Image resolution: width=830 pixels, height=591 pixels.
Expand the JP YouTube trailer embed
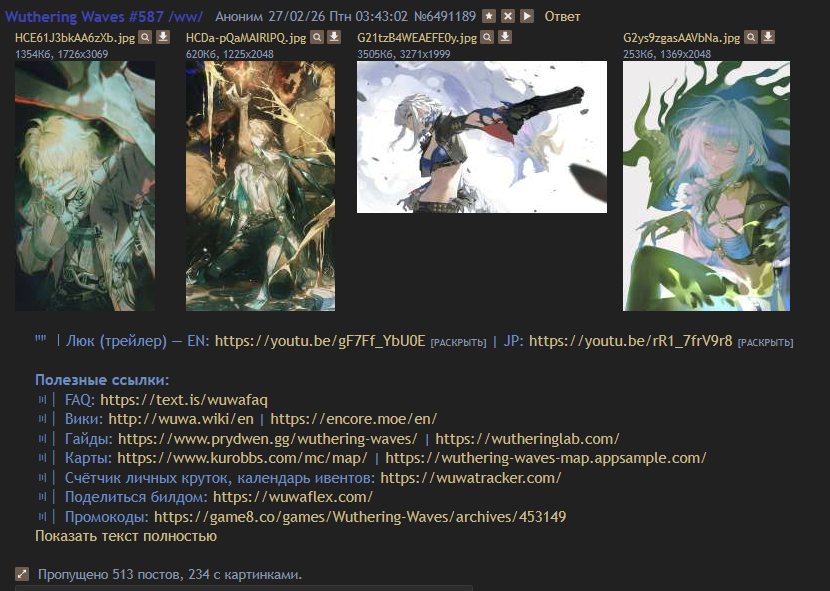tap(765, 343)
